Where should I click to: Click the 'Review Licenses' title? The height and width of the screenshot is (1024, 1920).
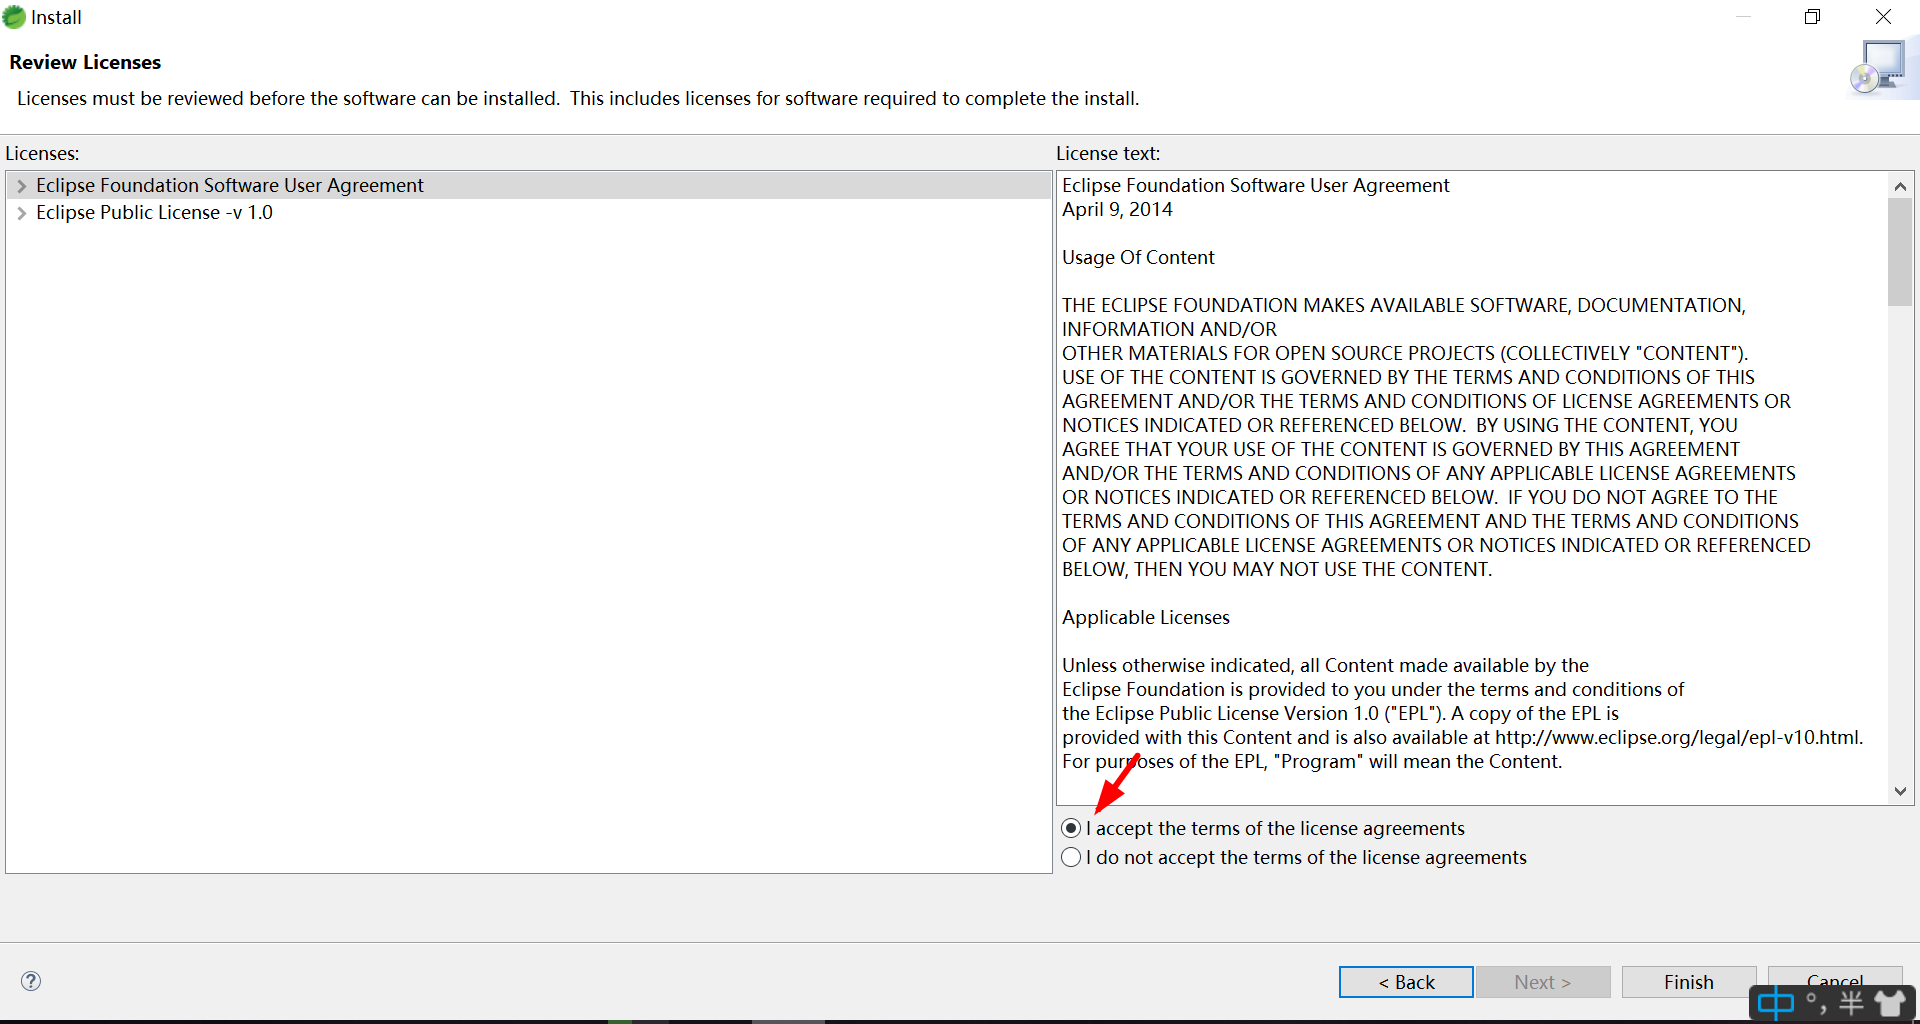click(x=85, y=62)
